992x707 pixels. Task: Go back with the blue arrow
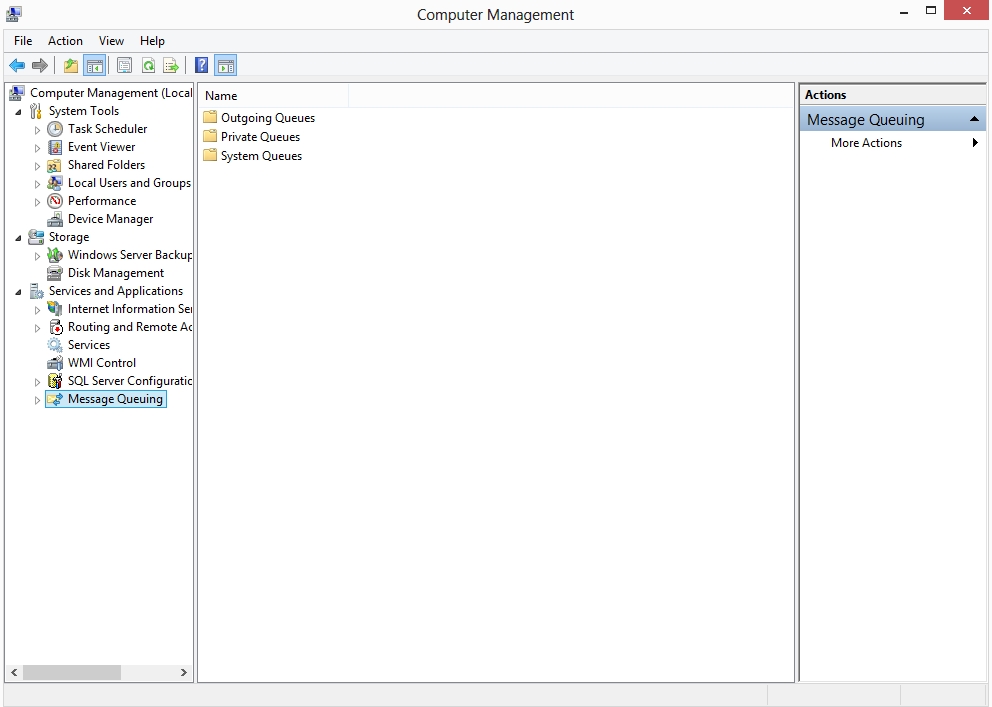click(17, 65)
